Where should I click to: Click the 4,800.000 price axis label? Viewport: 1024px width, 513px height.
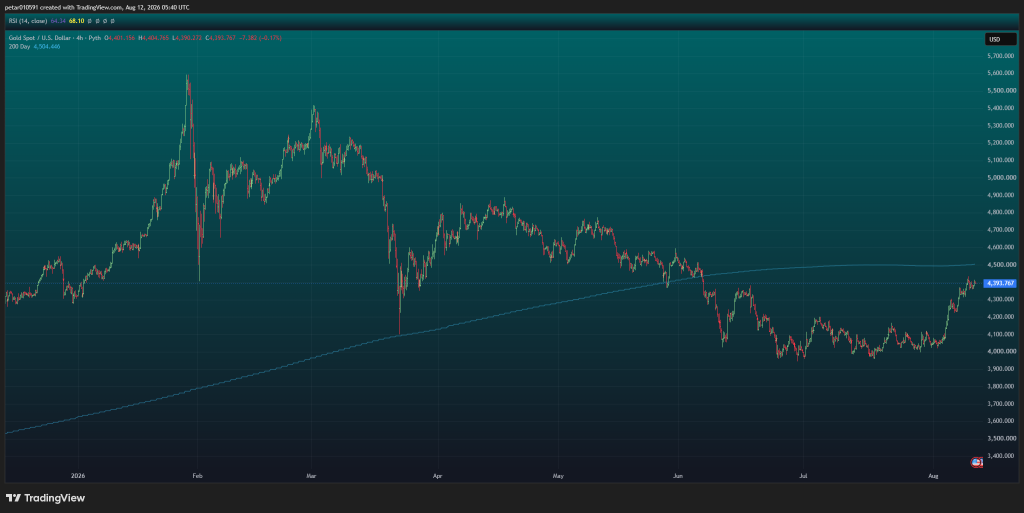(x=1002, y=212)
